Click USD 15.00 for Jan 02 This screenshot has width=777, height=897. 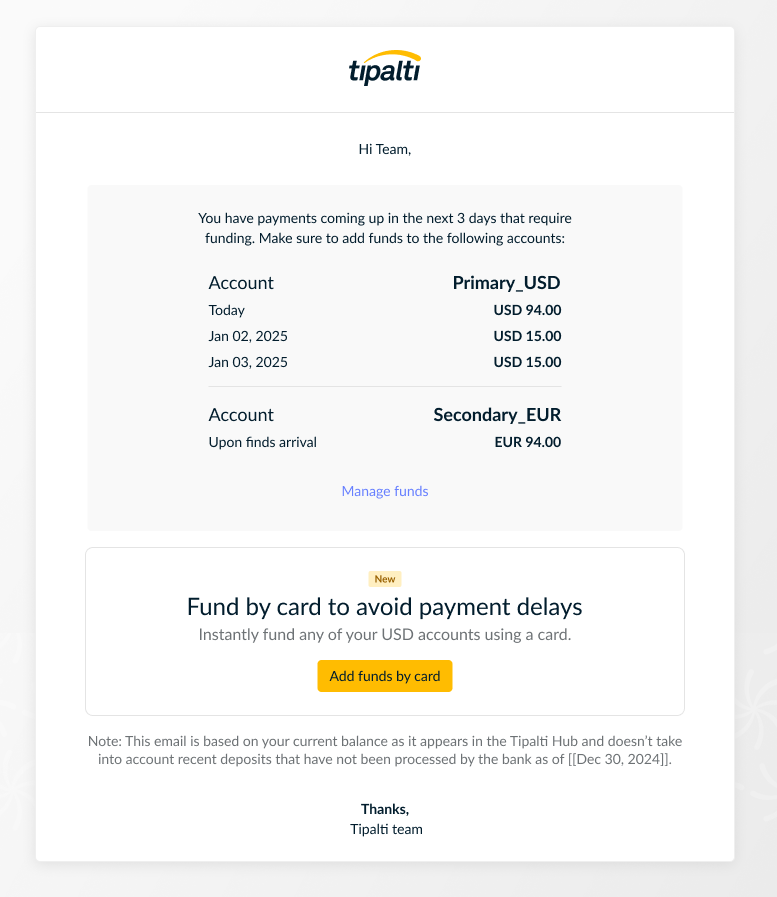tap(527, 336)
